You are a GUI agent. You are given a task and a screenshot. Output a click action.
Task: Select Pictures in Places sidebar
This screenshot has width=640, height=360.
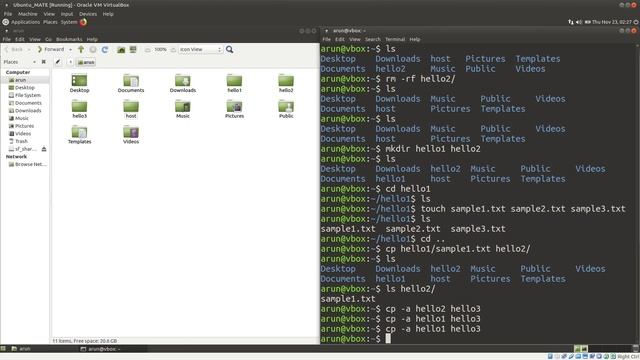[x=25, y=126]
